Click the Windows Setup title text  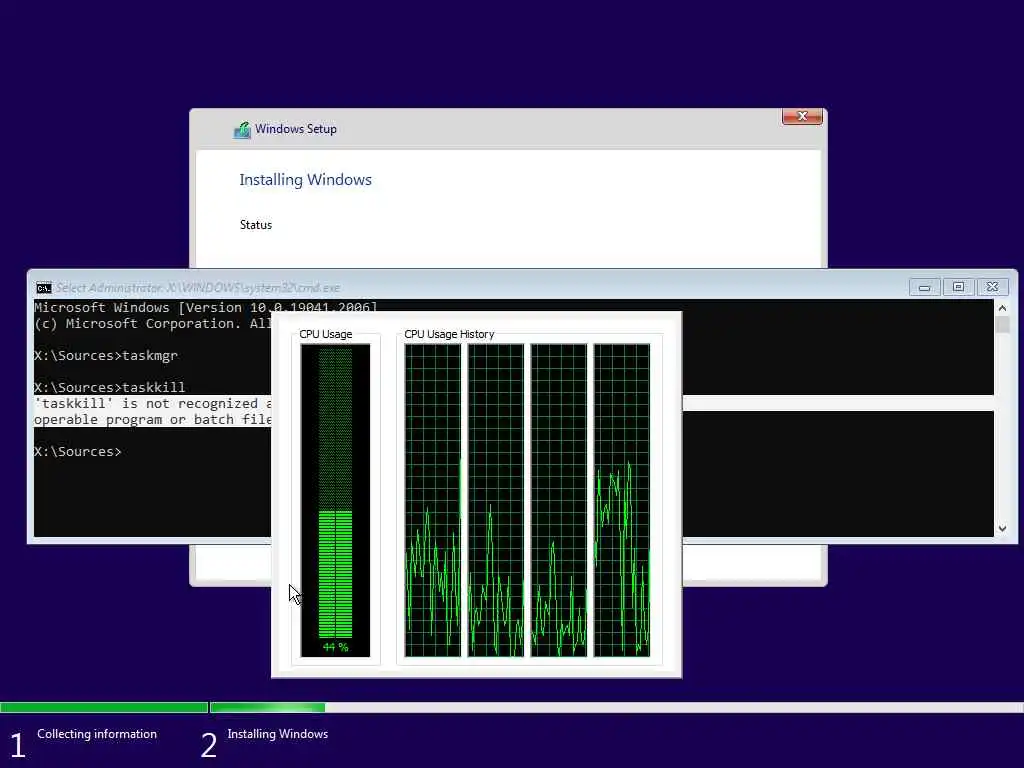pos(296,129)
